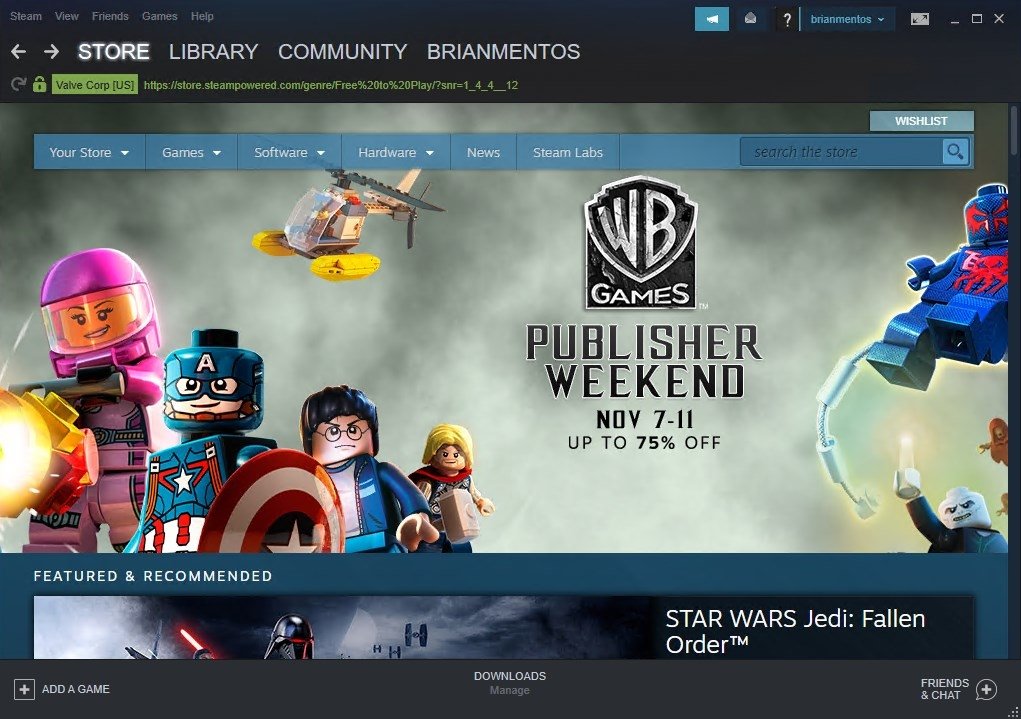Switch to Big Picture mode

coord(919,19)
